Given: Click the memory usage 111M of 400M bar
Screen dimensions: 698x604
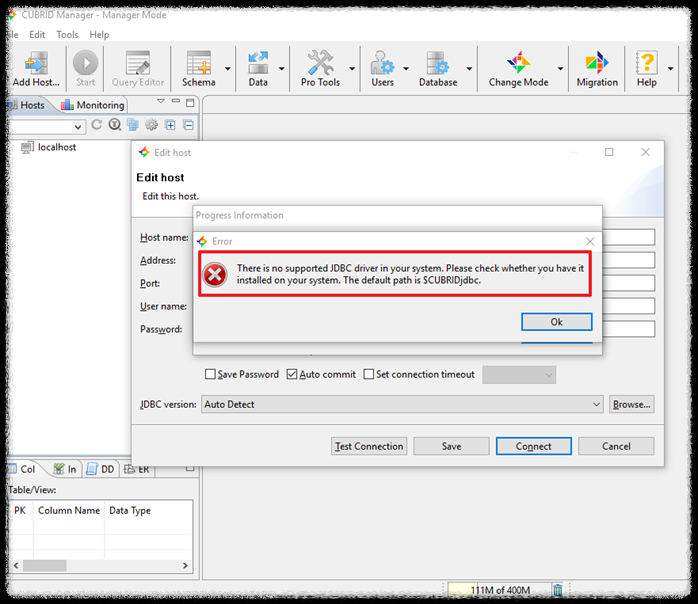Looking at the screenshot, I should [499, 590].
